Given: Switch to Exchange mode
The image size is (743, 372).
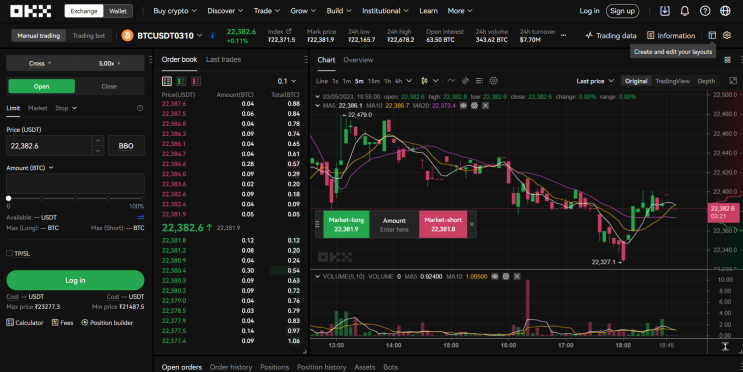Looking at the screenshot, I should point(84,11).
